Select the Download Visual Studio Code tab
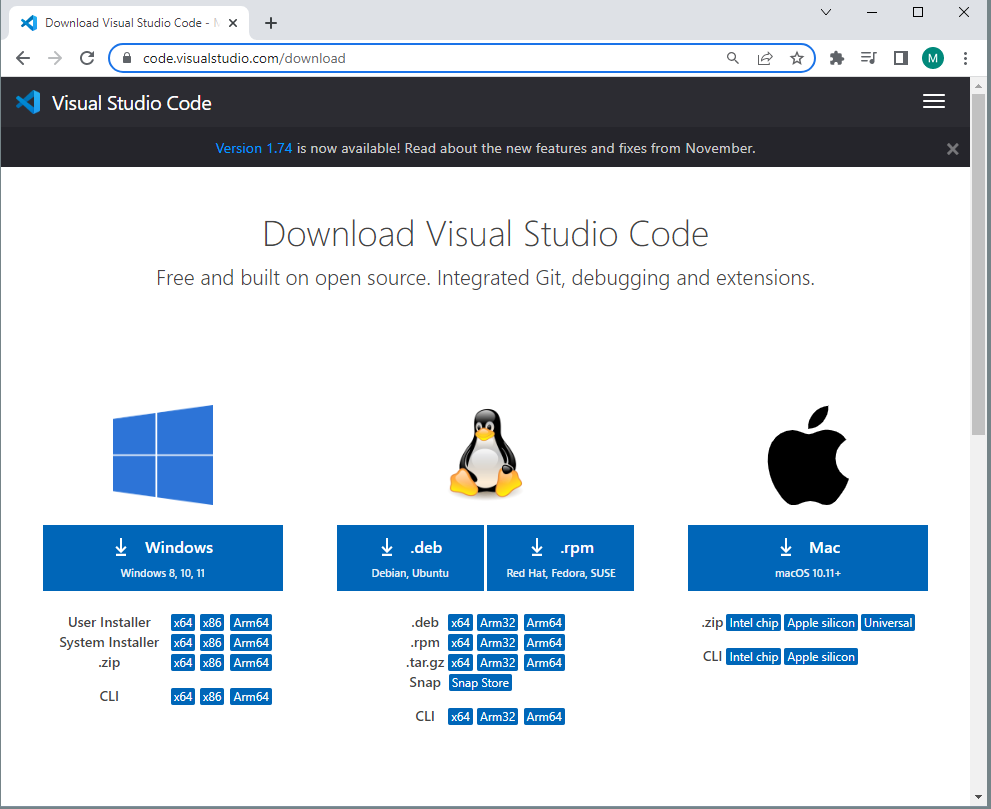 click(x=130, y=23)
